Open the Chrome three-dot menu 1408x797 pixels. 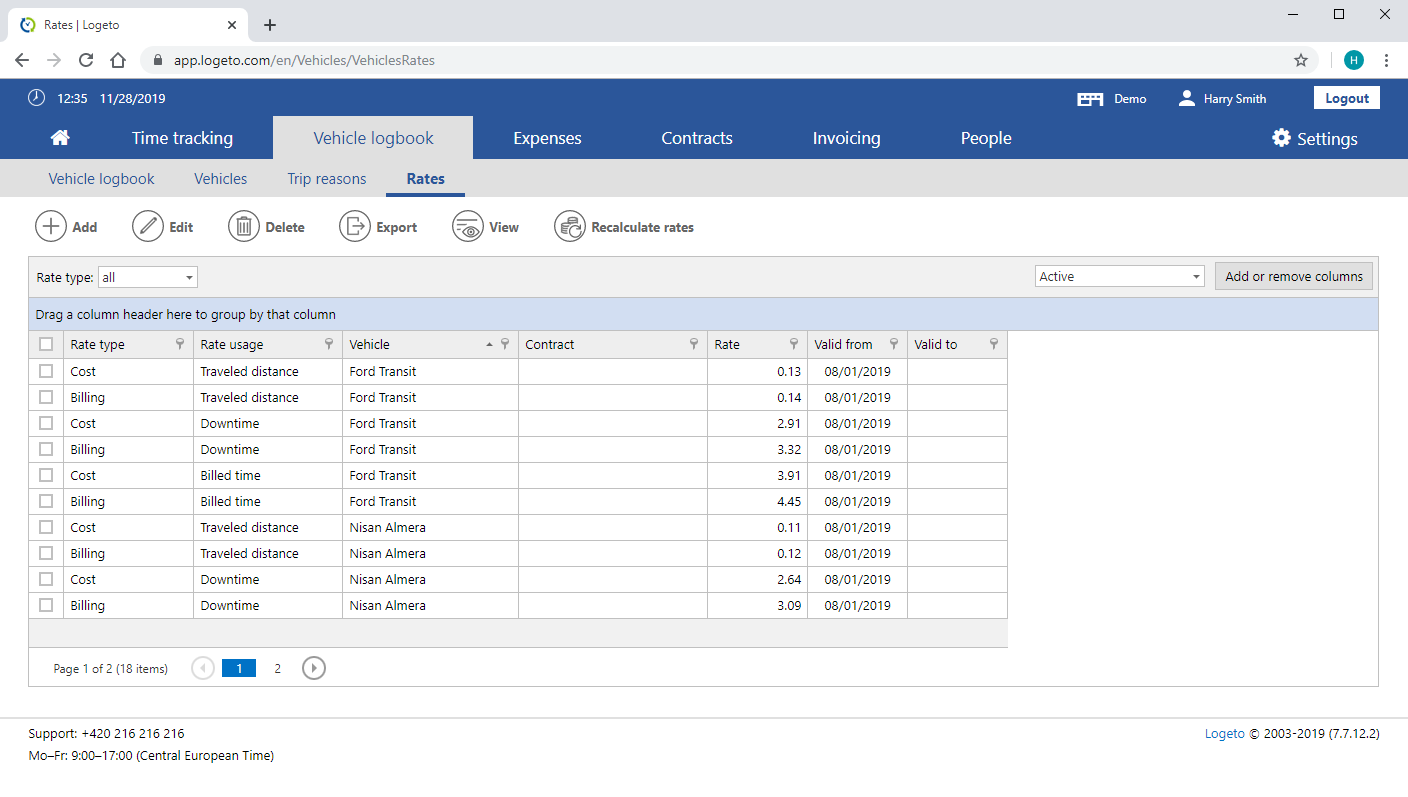pyautogui.click(x=1386, y=60)
